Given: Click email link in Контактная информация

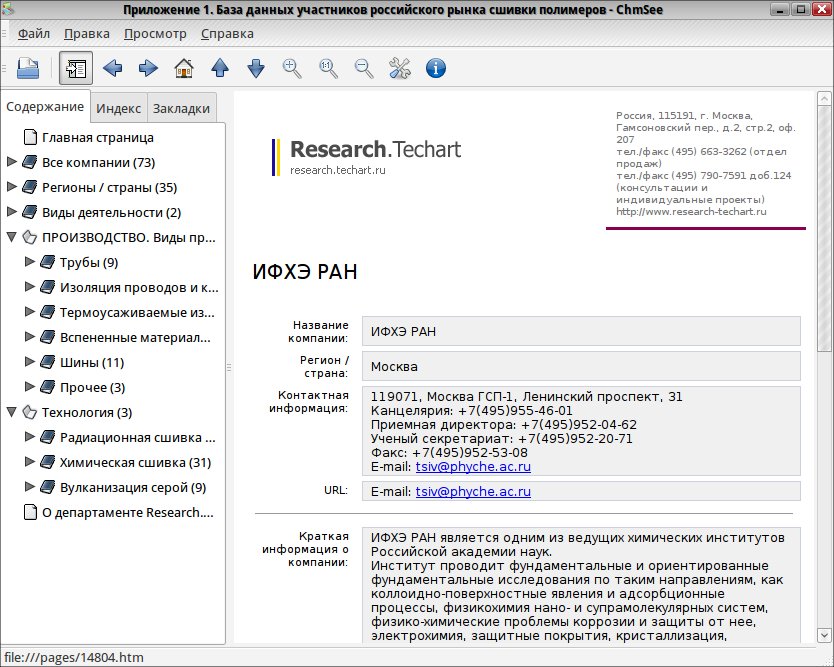Looking at the screenshot, I should 473,466.
